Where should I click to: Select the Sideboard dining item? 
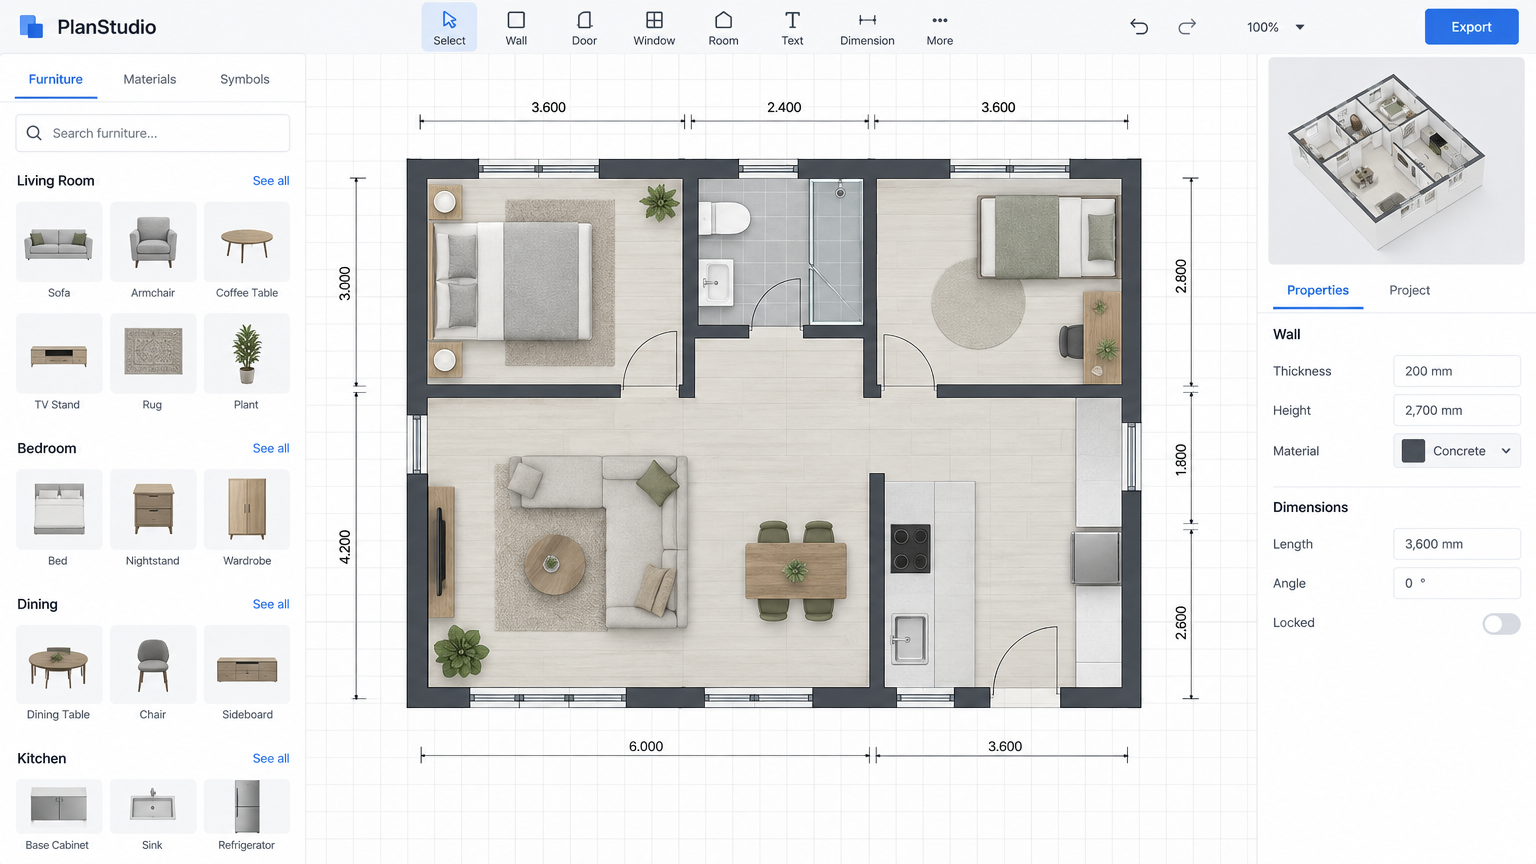coord(247,673)
